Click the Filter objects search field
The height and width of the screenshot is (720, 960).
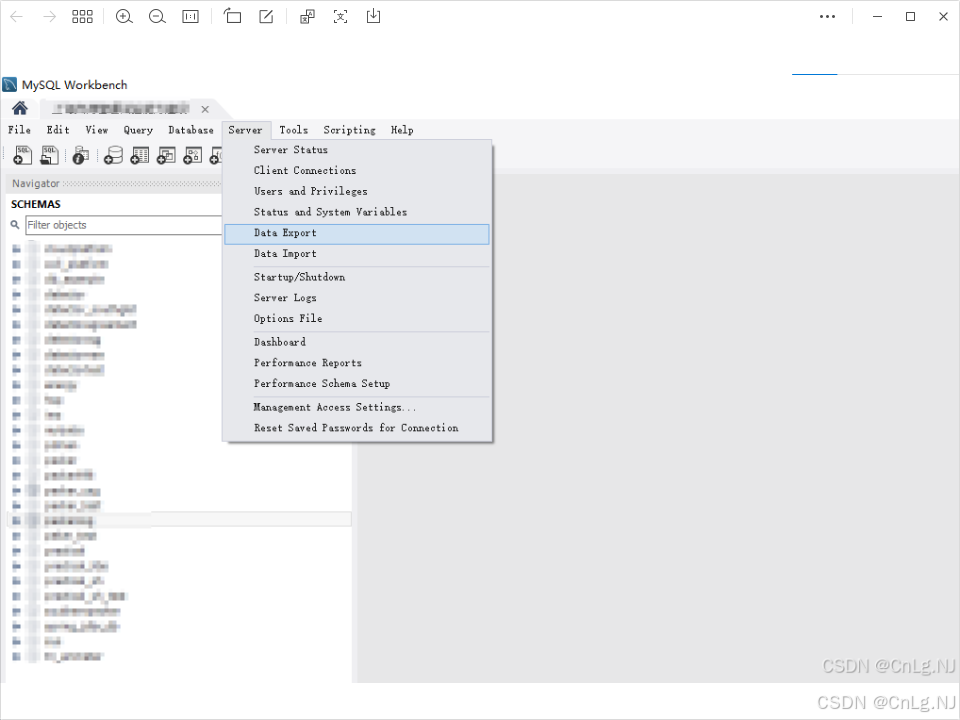tap(120, 225)
